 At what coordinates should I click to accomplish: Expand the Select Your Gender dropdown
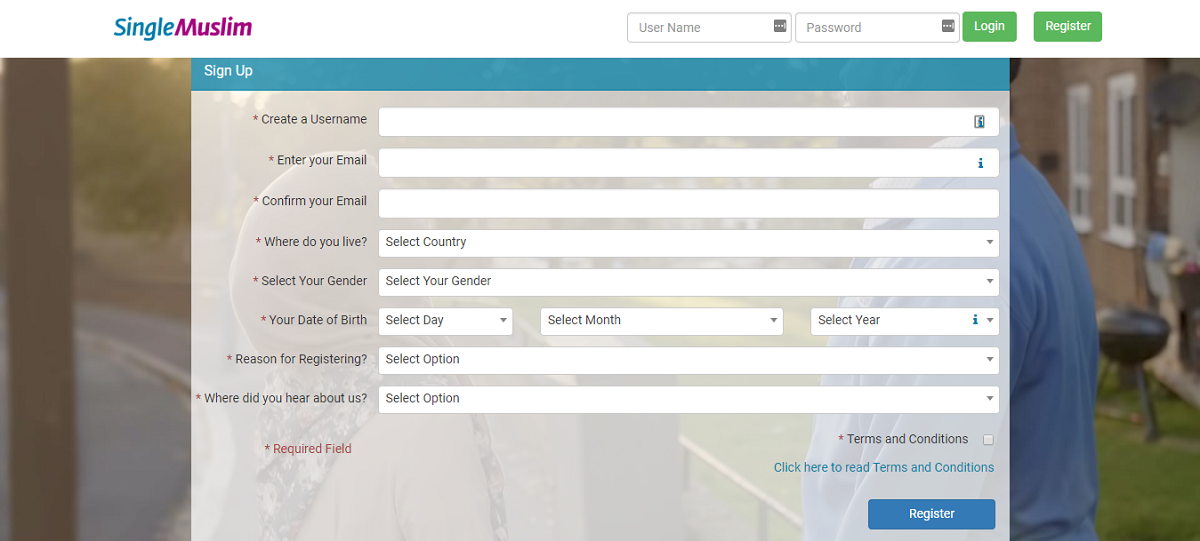tap(688, 281)
